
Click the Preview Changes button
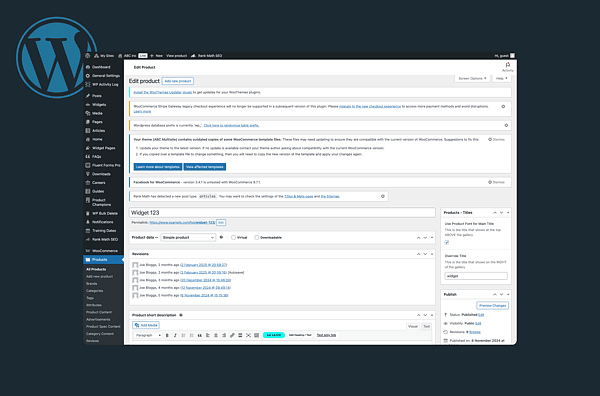point(492,305)
